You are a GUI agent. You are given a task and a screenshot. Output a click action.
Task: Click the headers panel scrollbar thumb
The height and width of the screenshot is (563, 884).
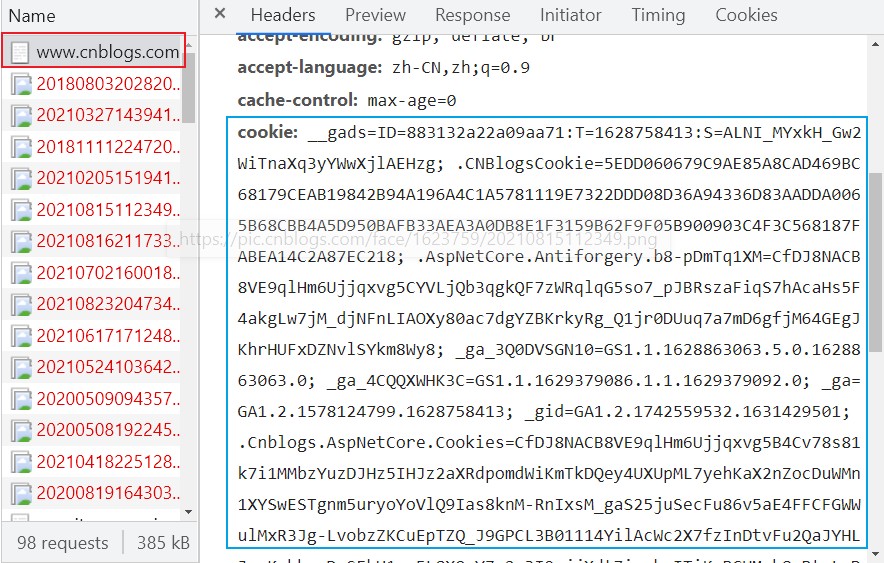coord(876,262)
